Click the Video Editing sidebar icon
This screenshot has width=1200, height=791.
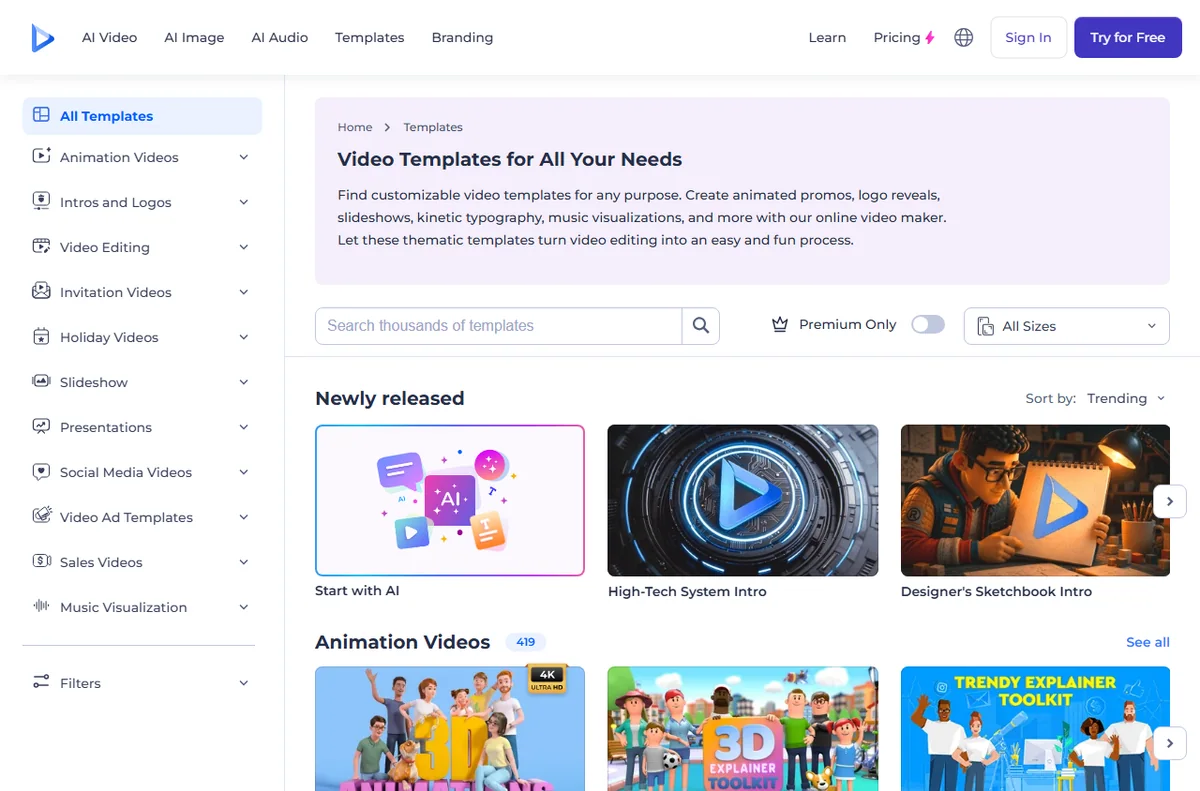(41, 246)
